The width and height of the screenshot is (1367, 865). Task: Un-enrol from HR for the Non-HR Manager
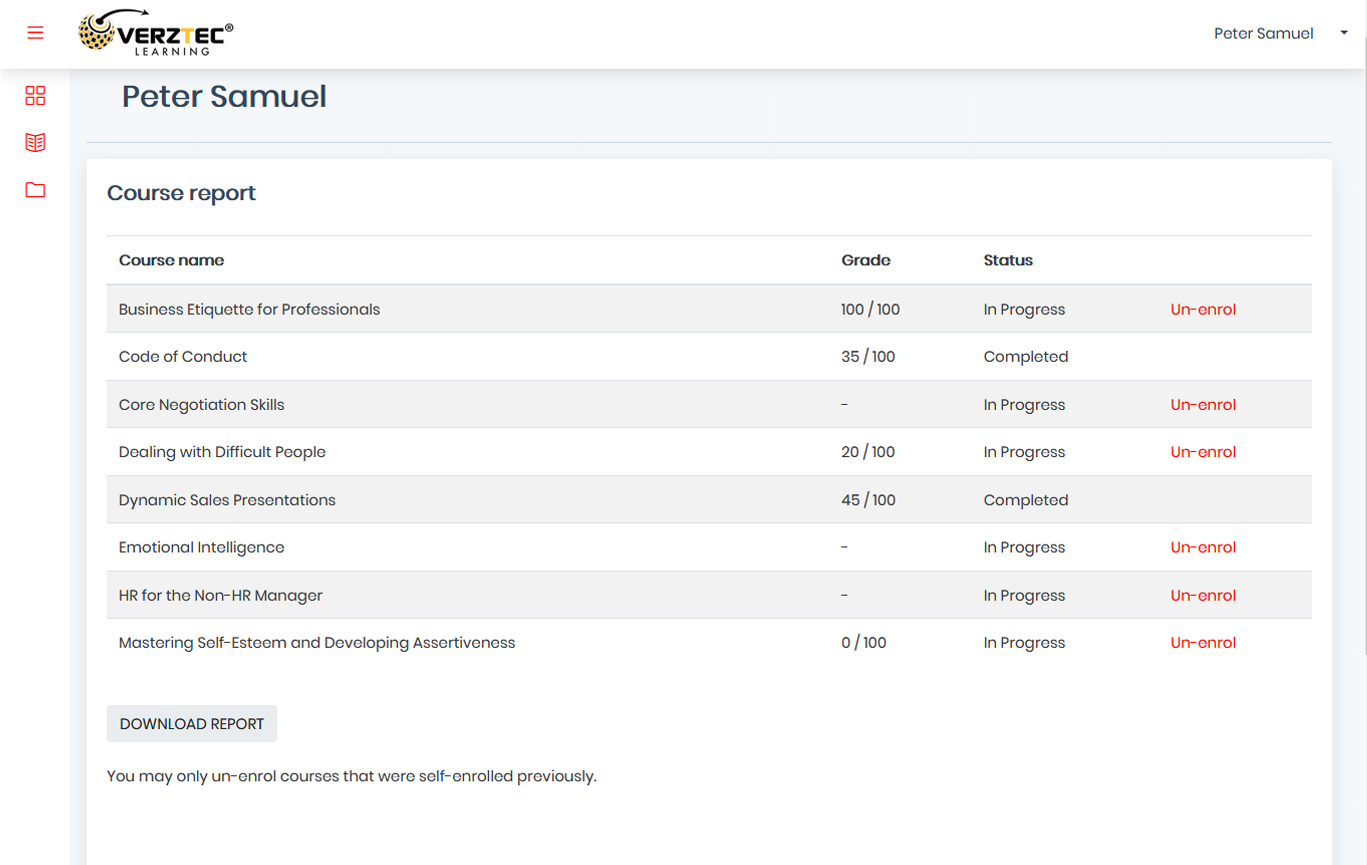point(1203,595)
